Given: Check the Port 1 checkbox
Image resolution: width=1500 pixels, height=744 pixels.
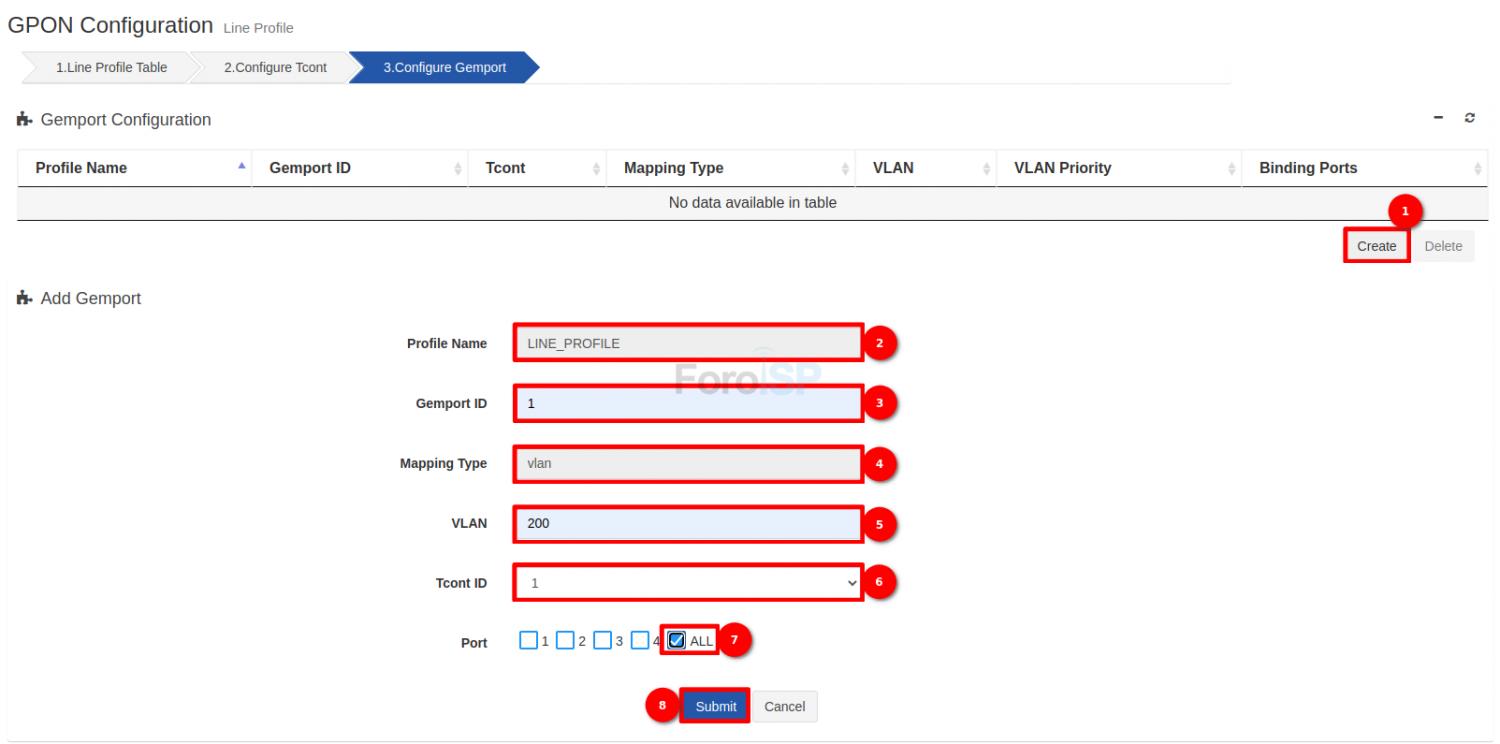Looking at the screenshot, I should 529,641.
